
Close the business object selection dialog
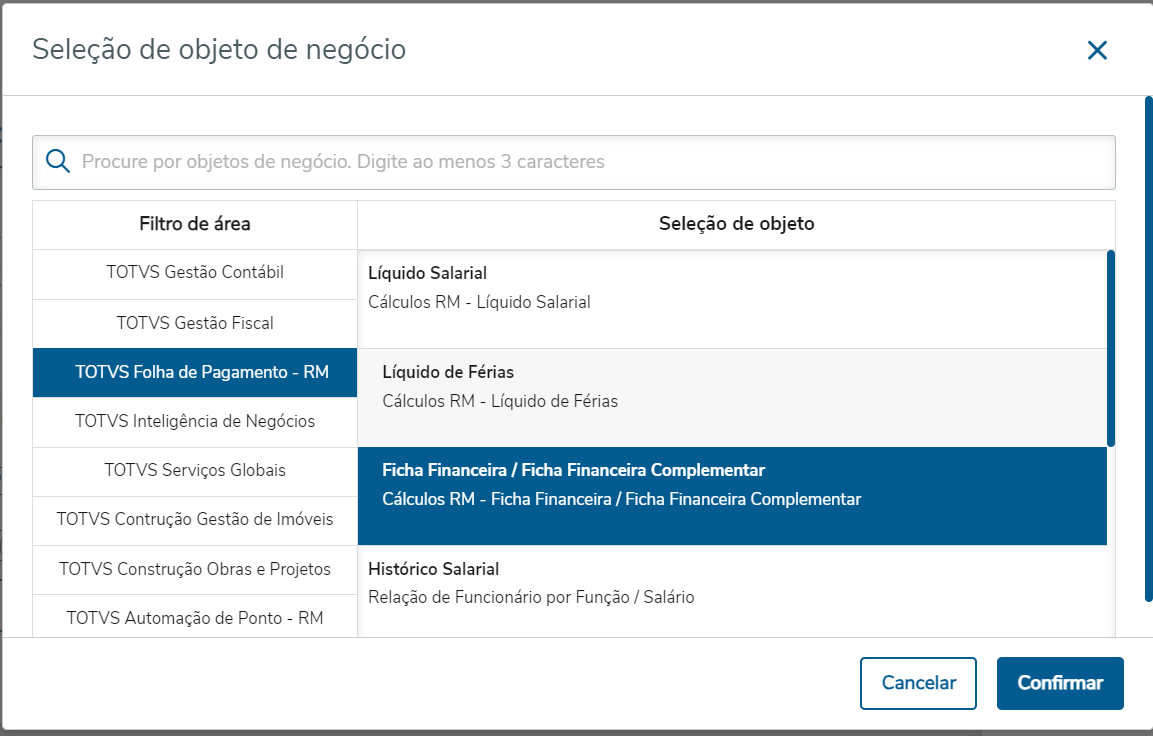1097,50
